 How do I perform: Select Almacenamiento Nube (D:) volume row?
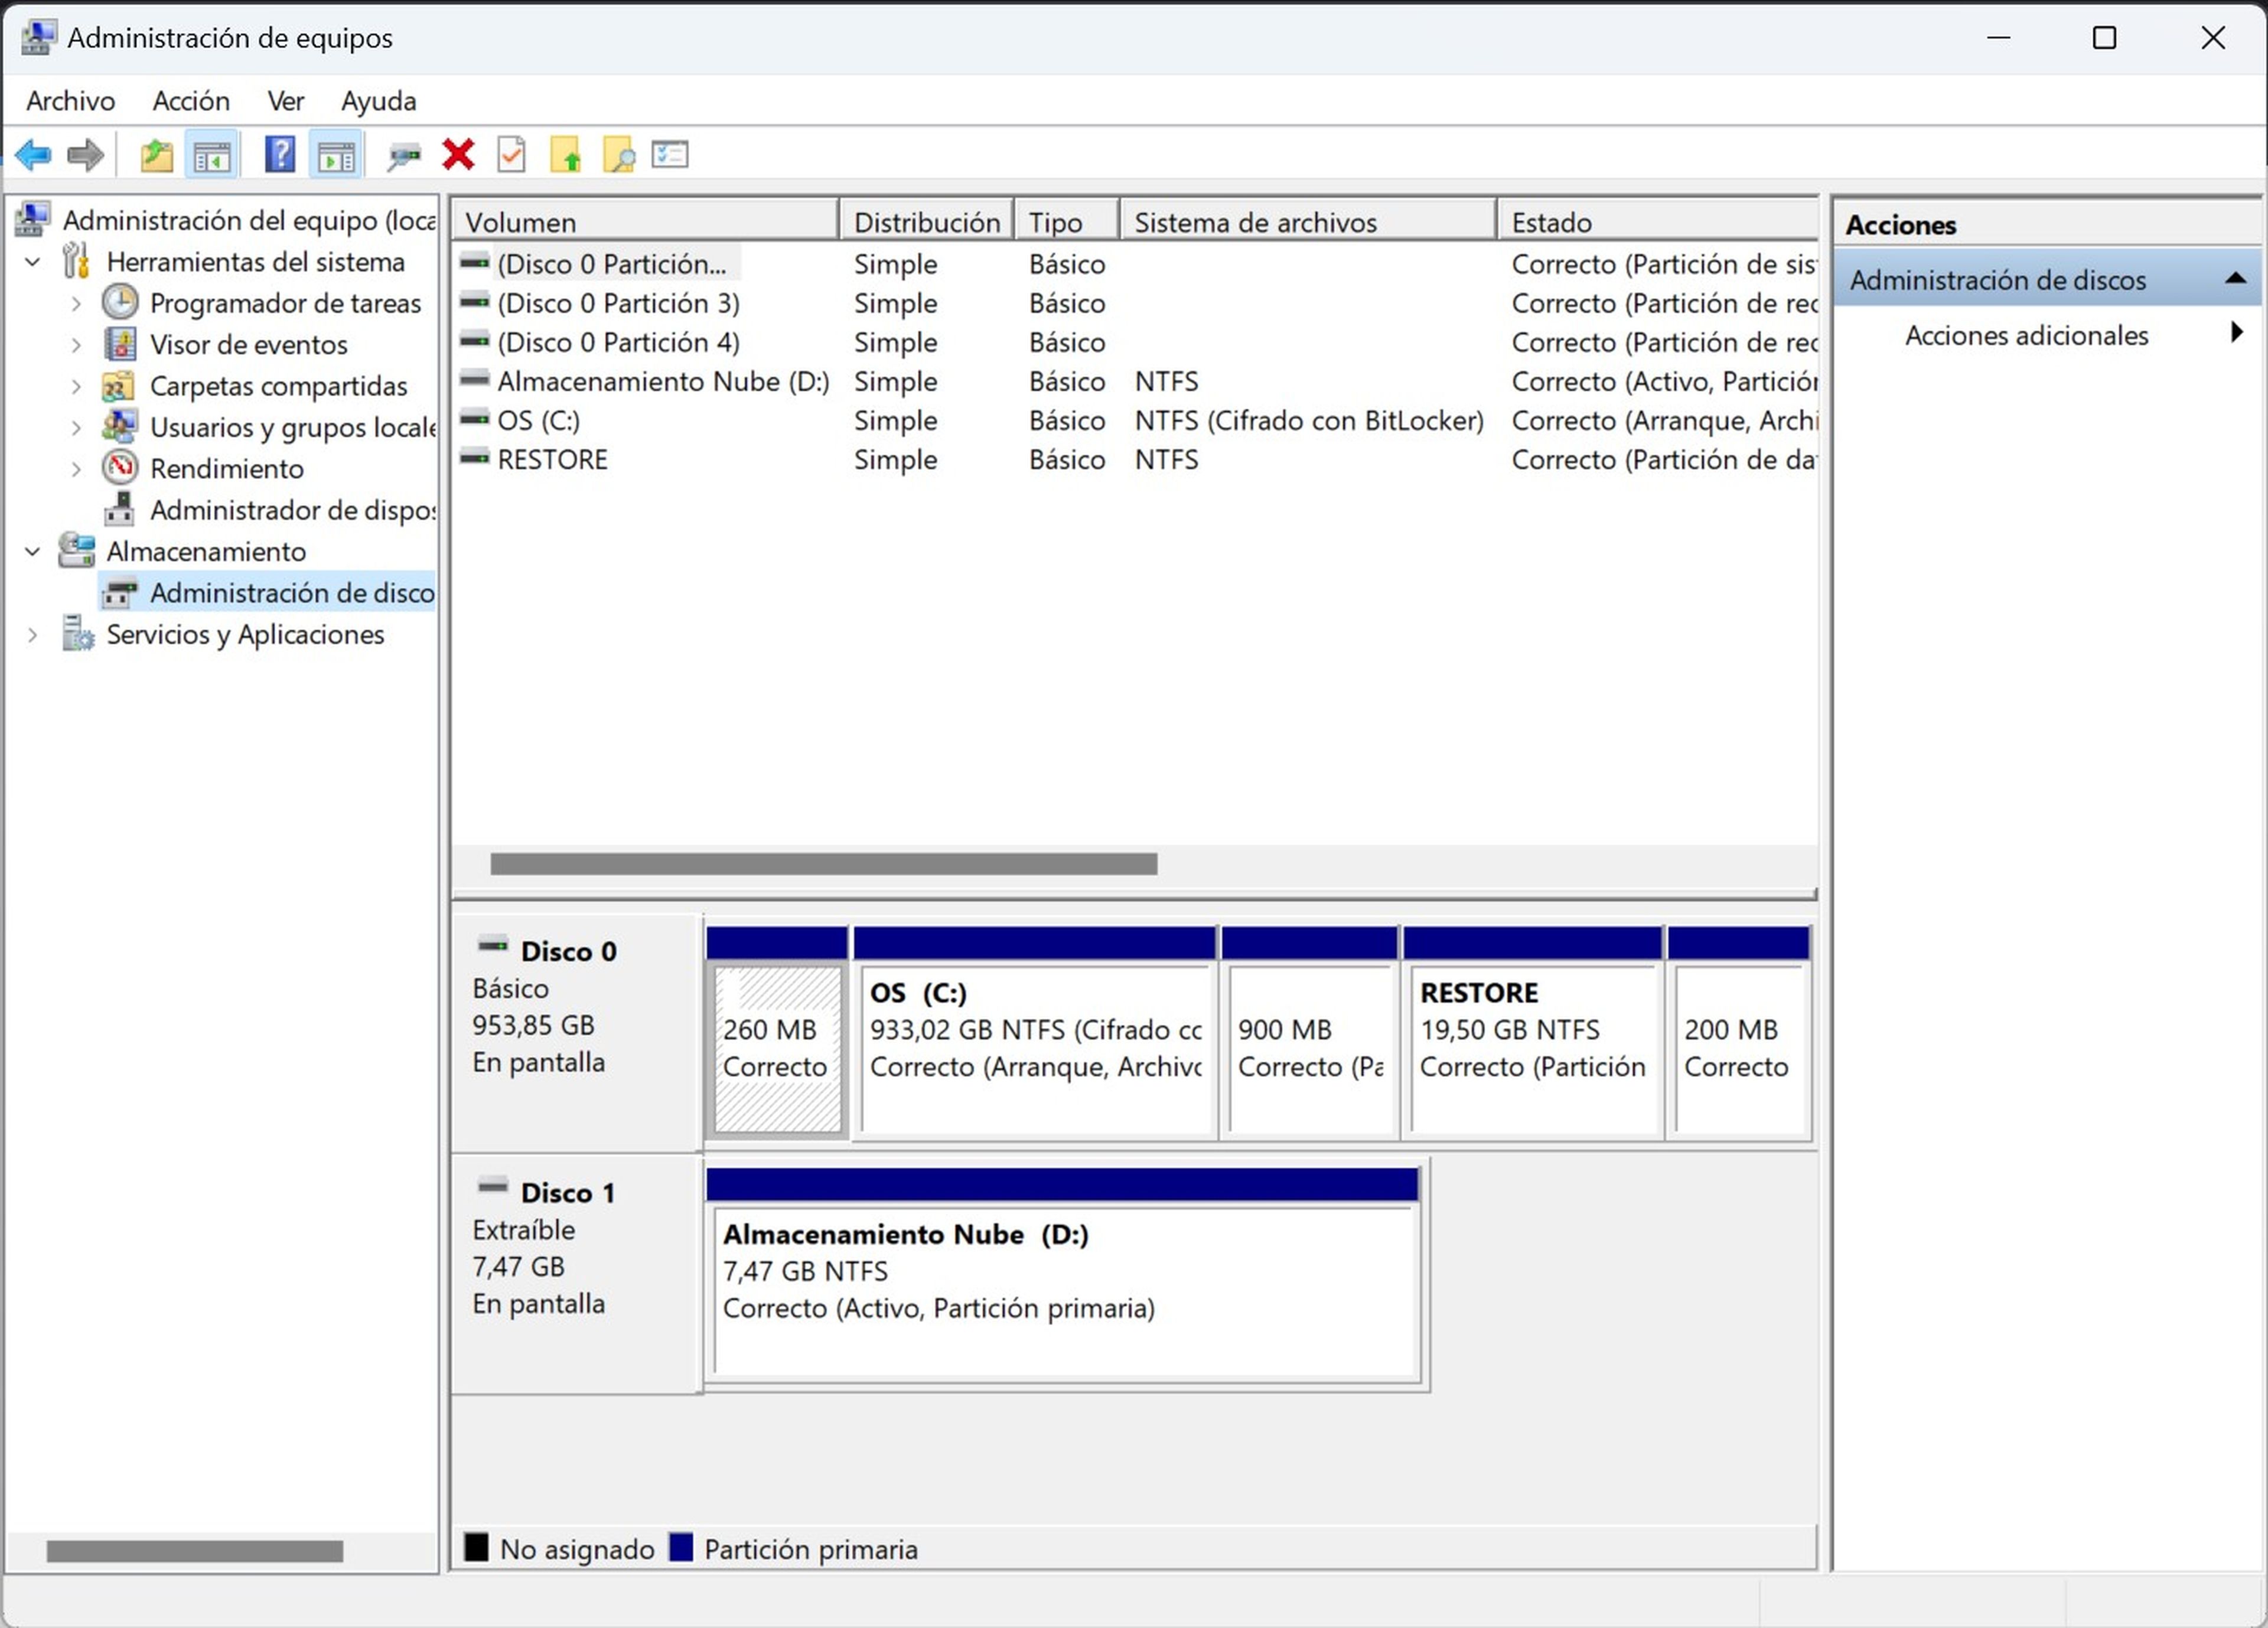coord(1135,381)
